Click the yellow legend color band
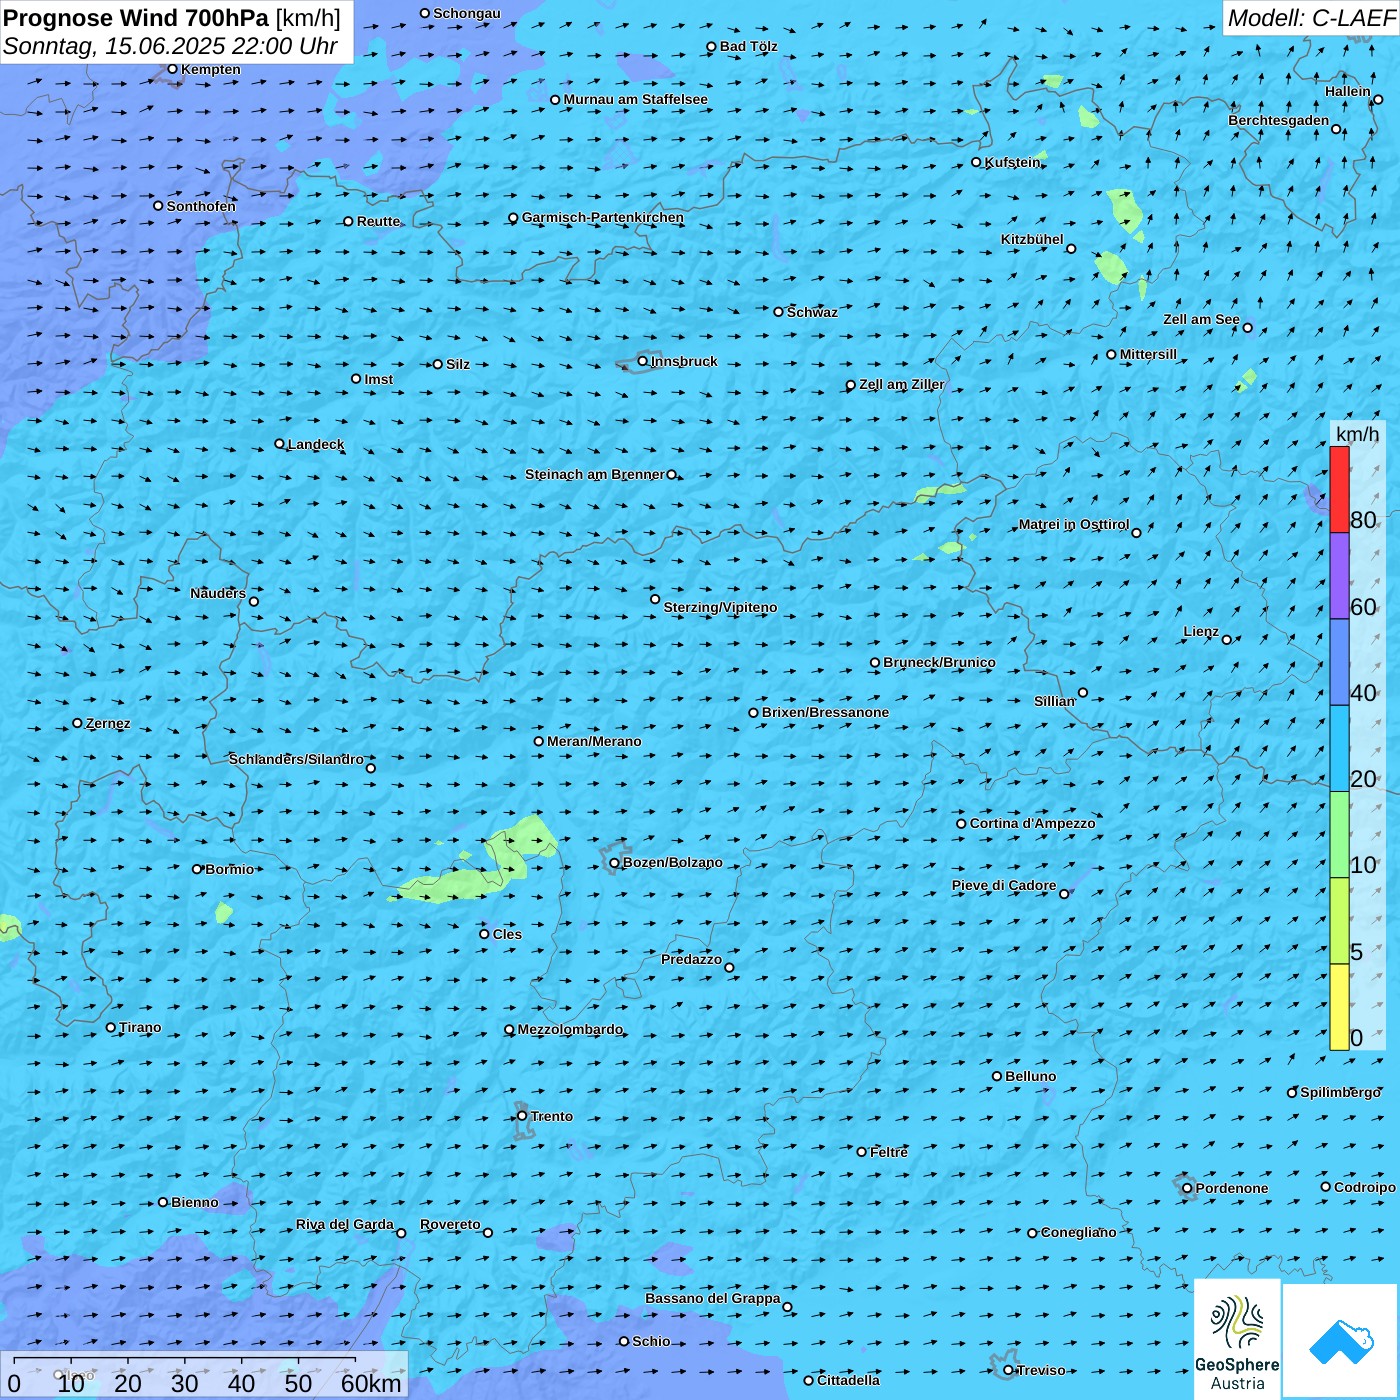This screenshot has height=1400, width=1400. tap(1339, 1007)
